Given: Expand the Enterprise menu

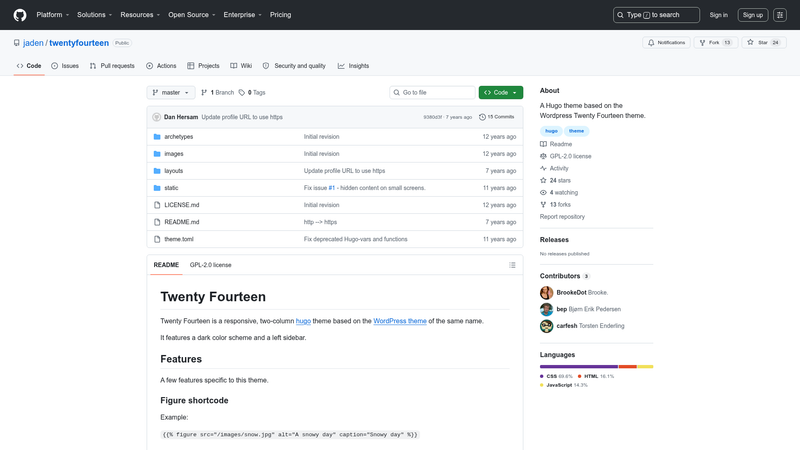Looking at the screenshot, I should click(242, 15).
